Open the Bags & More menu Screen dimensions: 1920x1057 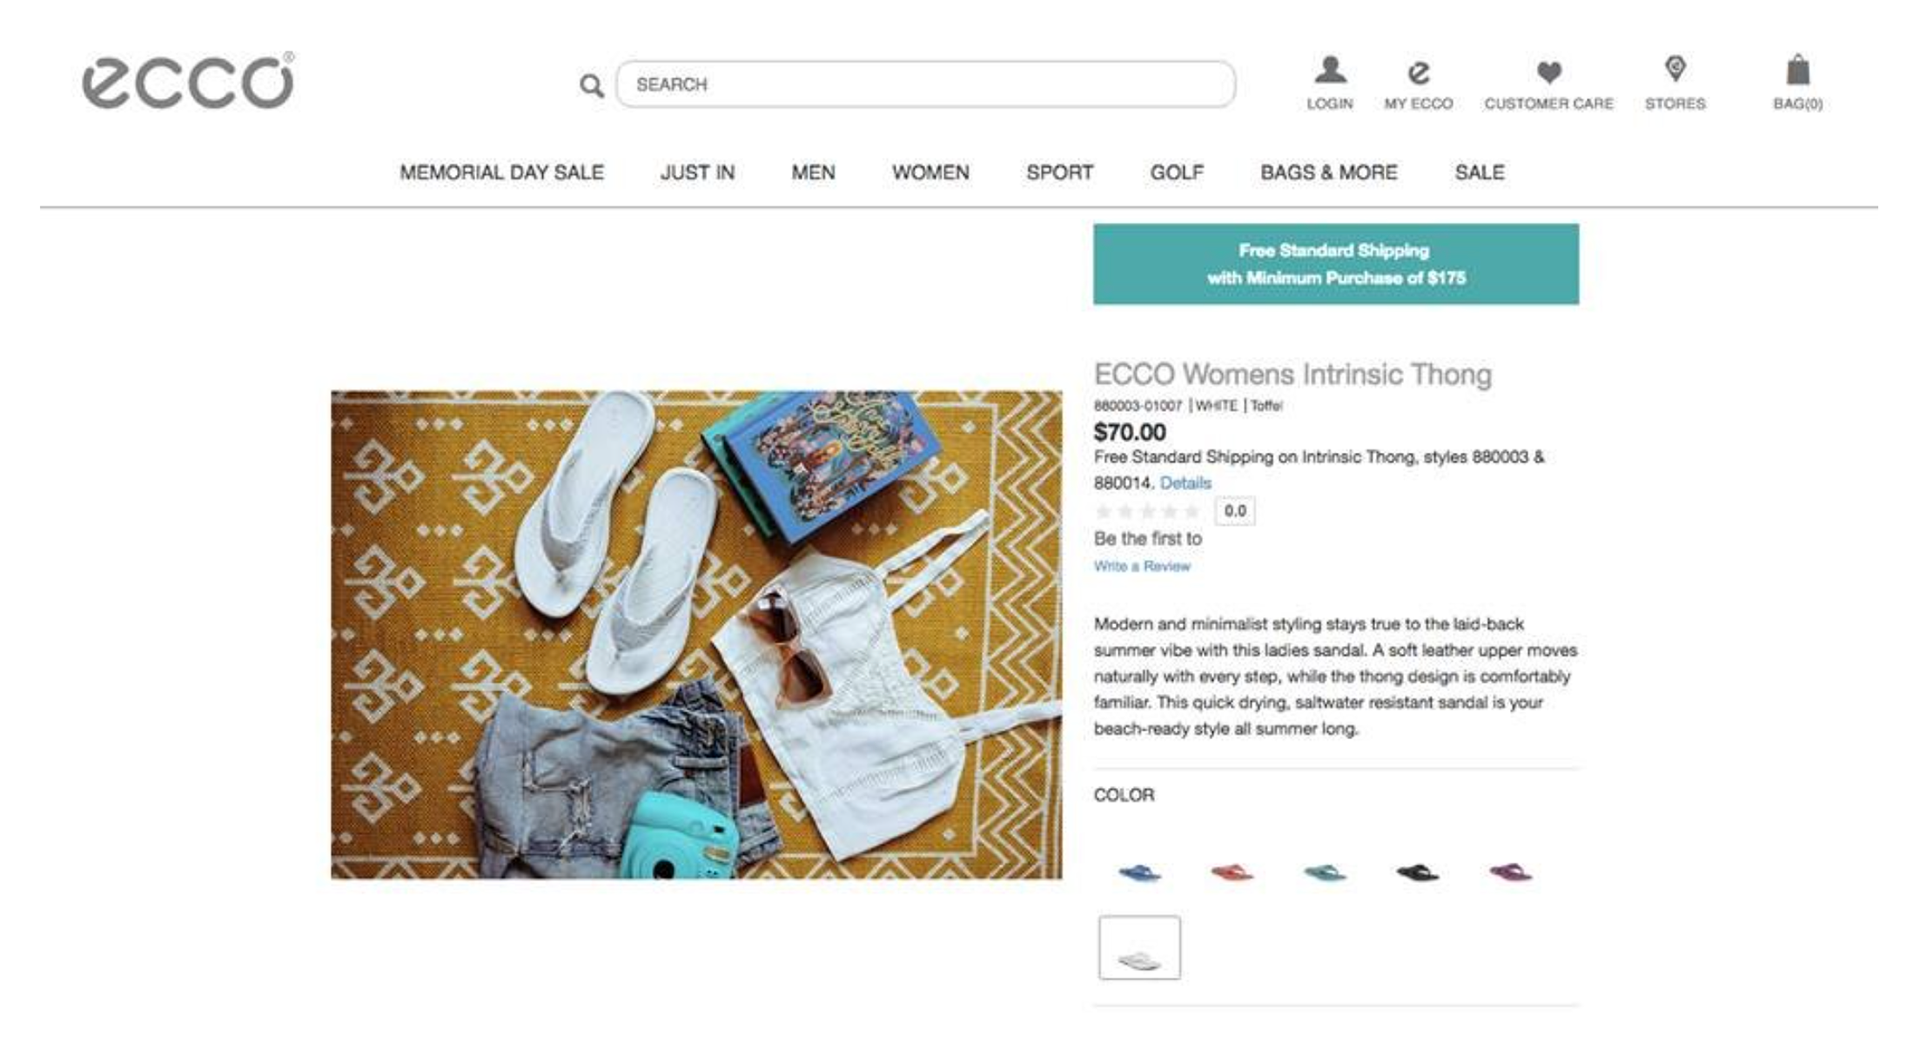[x=1328, y=173]
